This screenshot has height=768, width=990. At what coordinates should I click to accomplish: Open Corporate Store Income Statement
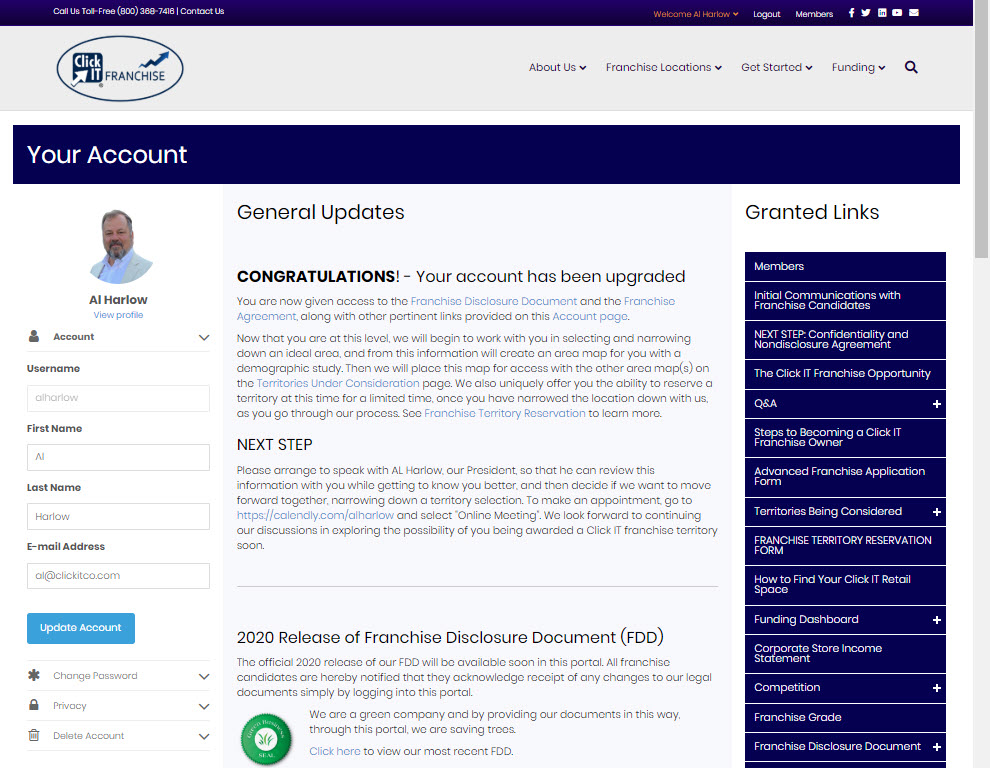[845, 654]
